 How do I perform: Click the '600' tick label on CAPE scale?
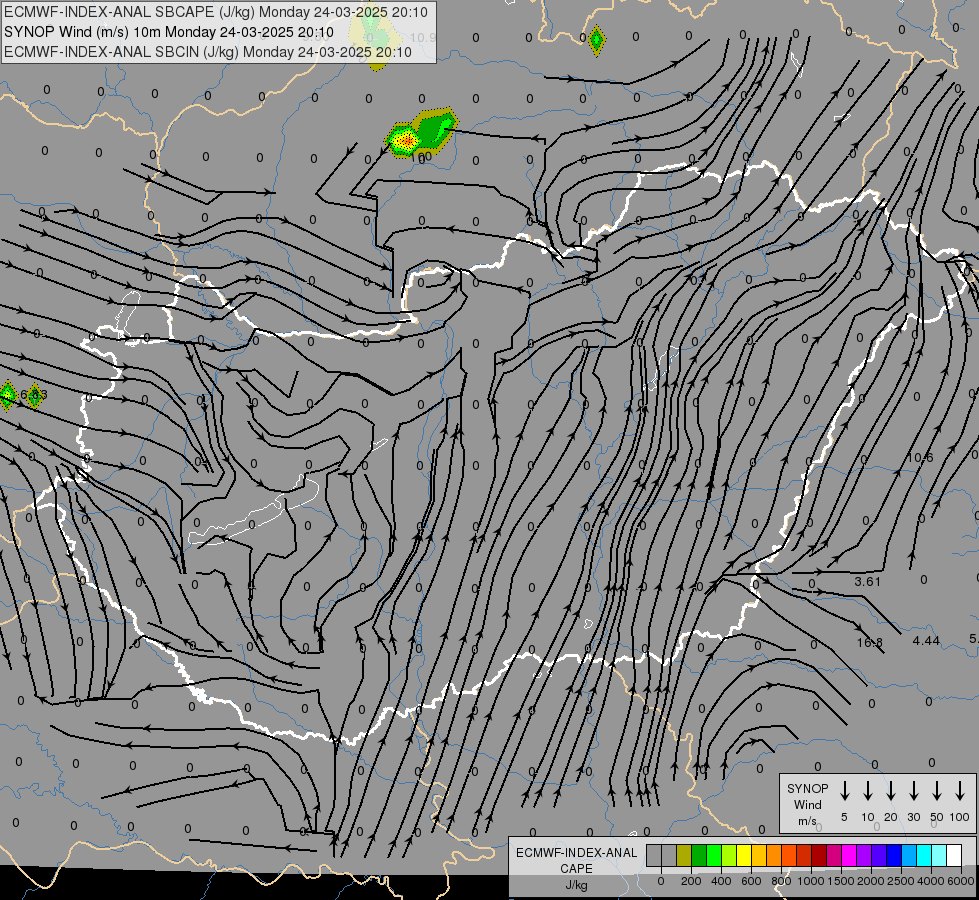click(751, 881)
